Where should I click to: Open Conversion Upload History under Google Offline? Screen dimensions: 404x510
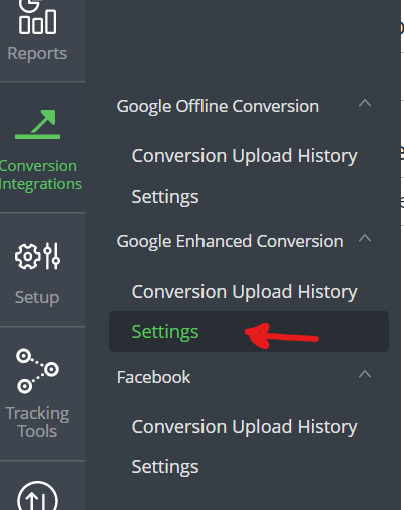(244, 156)
